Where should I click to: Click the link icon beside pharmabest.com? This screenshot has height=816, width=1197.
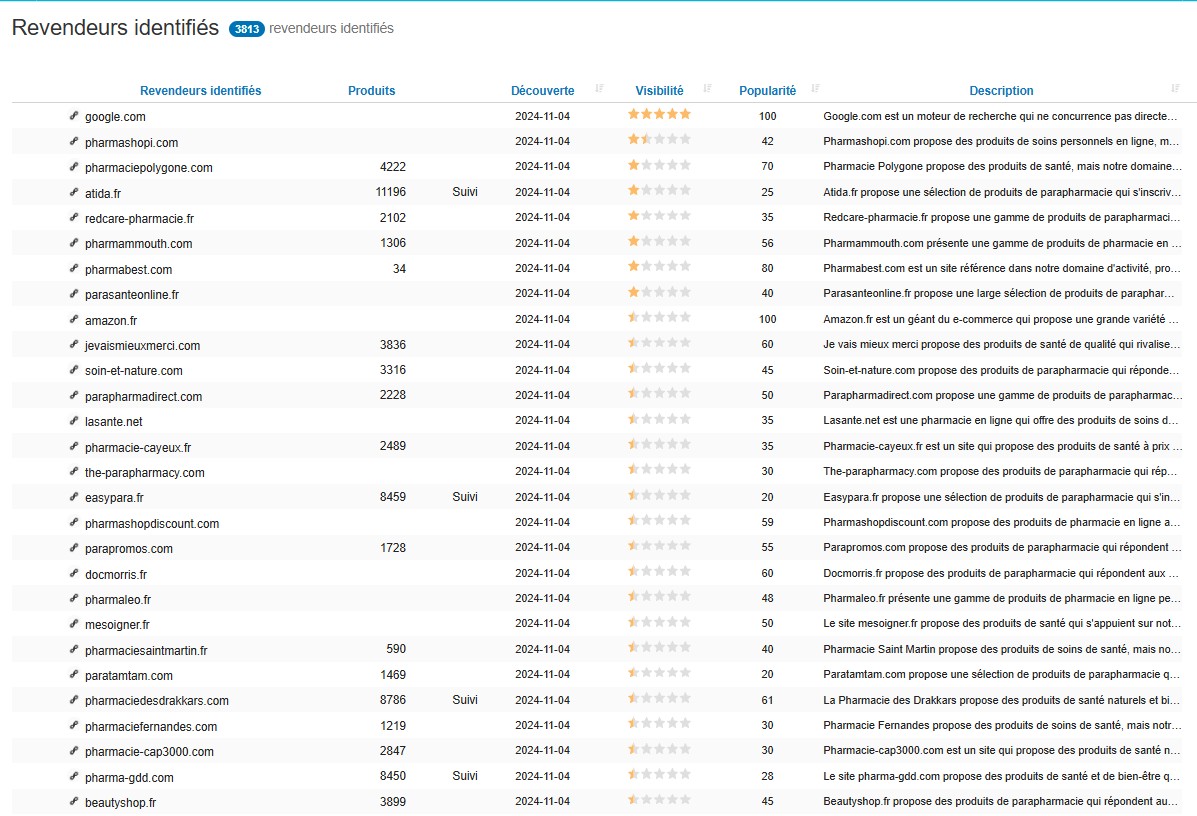coord(74,268)
